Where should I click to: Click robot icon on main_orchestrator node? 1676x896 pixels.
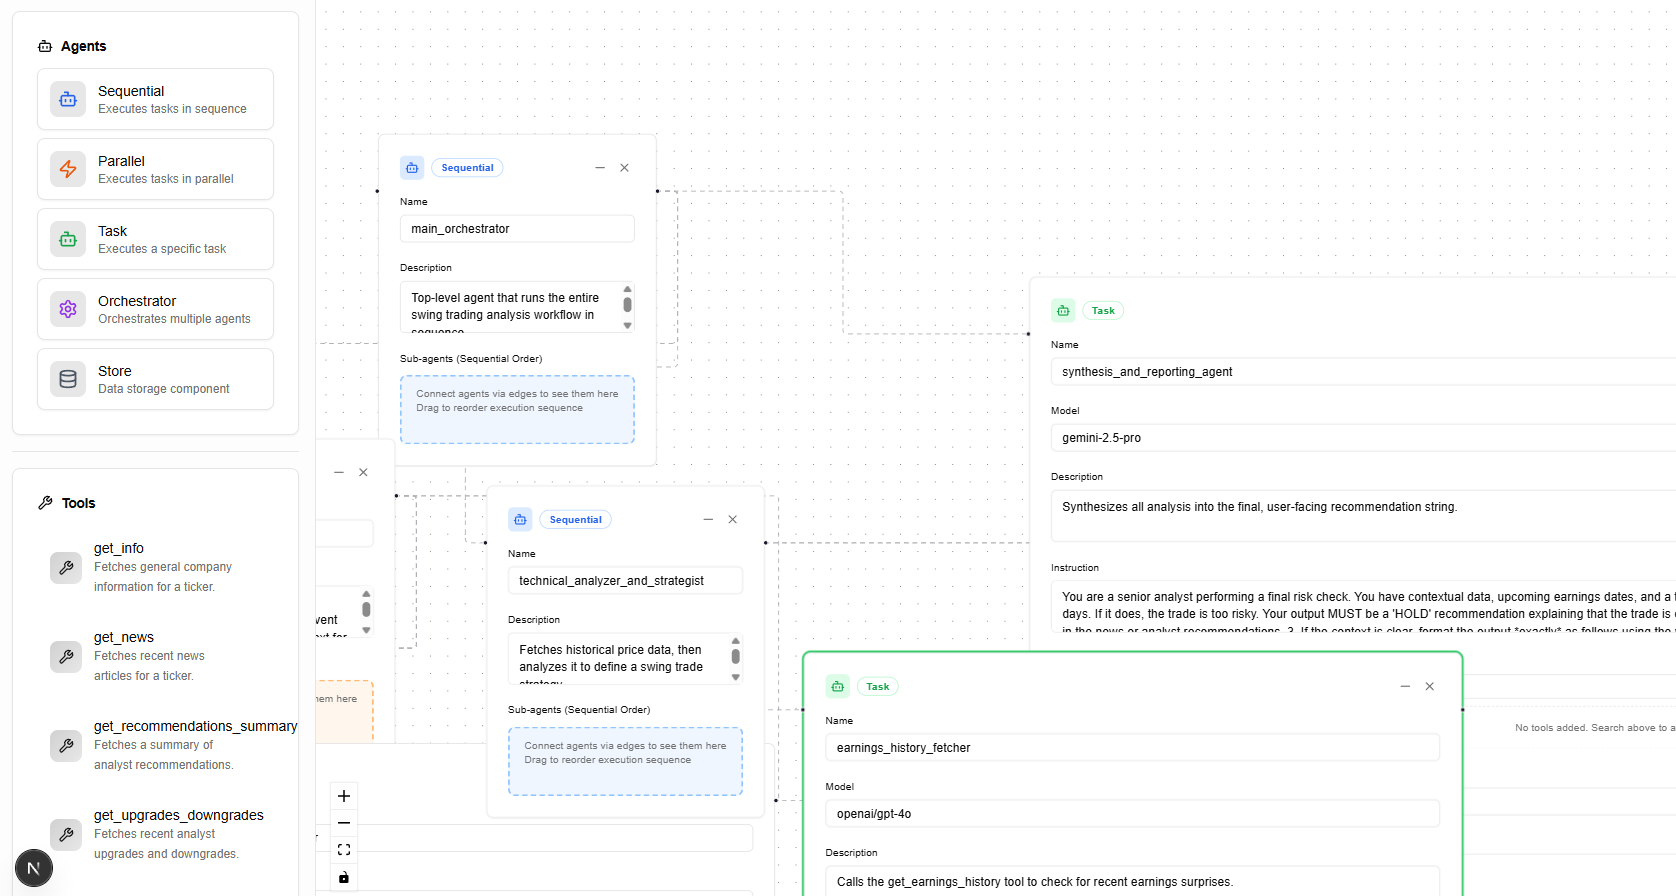412,168
